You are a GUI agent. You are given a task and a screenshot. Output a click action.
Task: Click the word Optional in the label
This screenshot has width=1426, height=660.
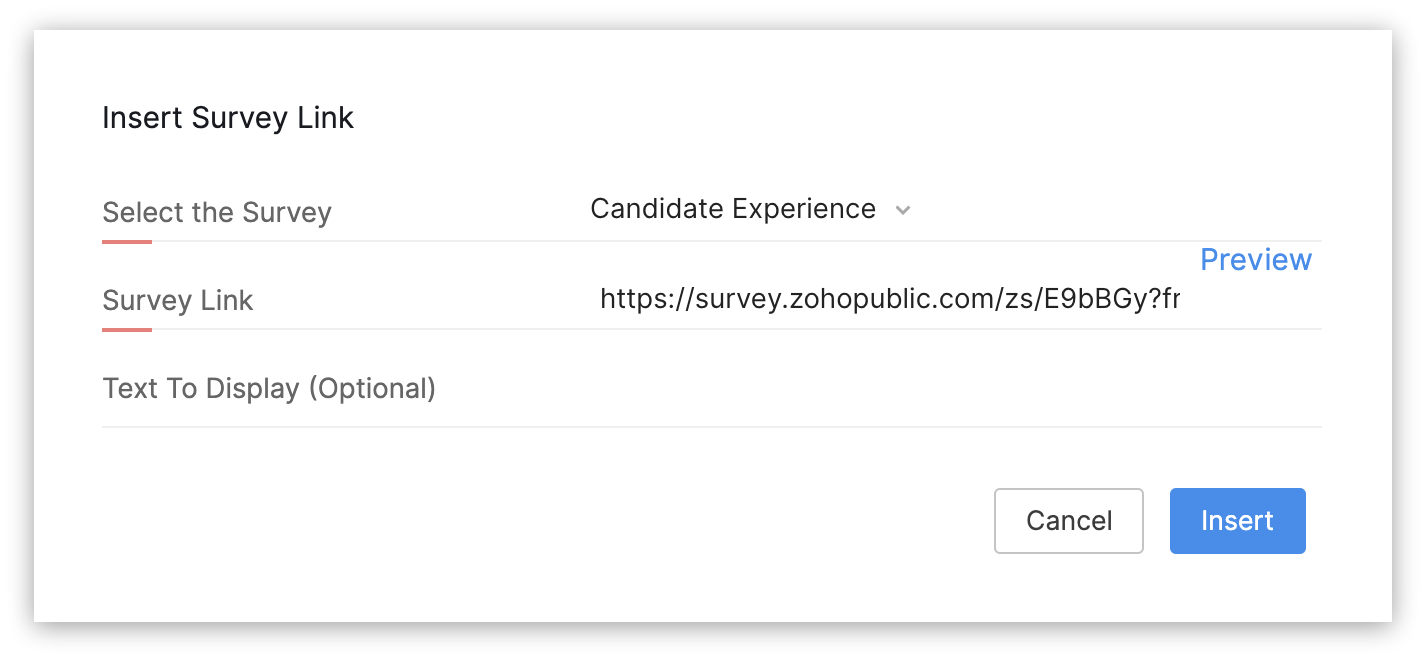pos(371,388)
